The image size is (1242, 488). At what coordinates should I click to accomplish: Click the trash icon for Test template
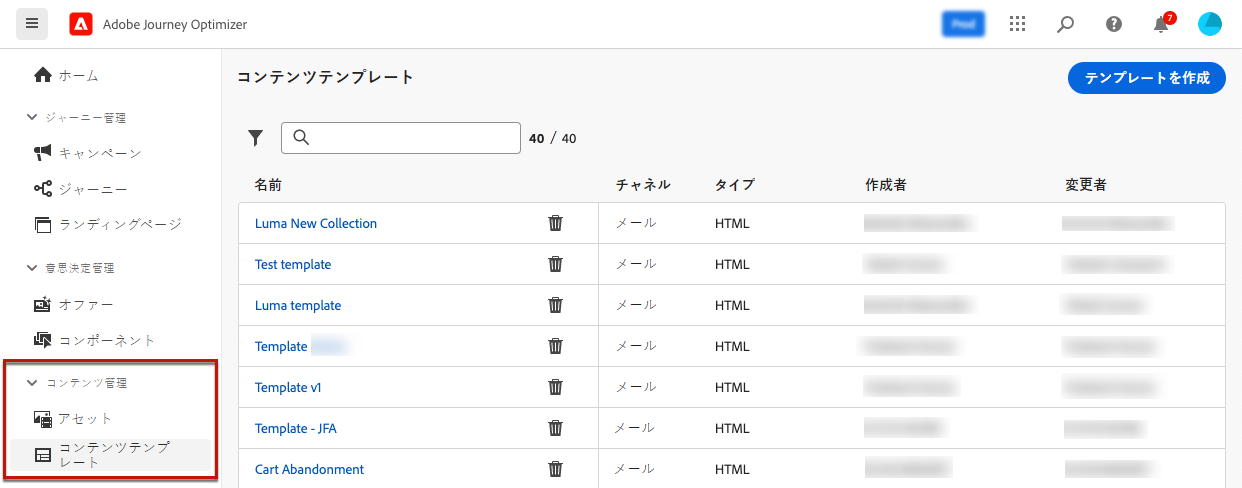pyautogui.click(x=556, y=264)
